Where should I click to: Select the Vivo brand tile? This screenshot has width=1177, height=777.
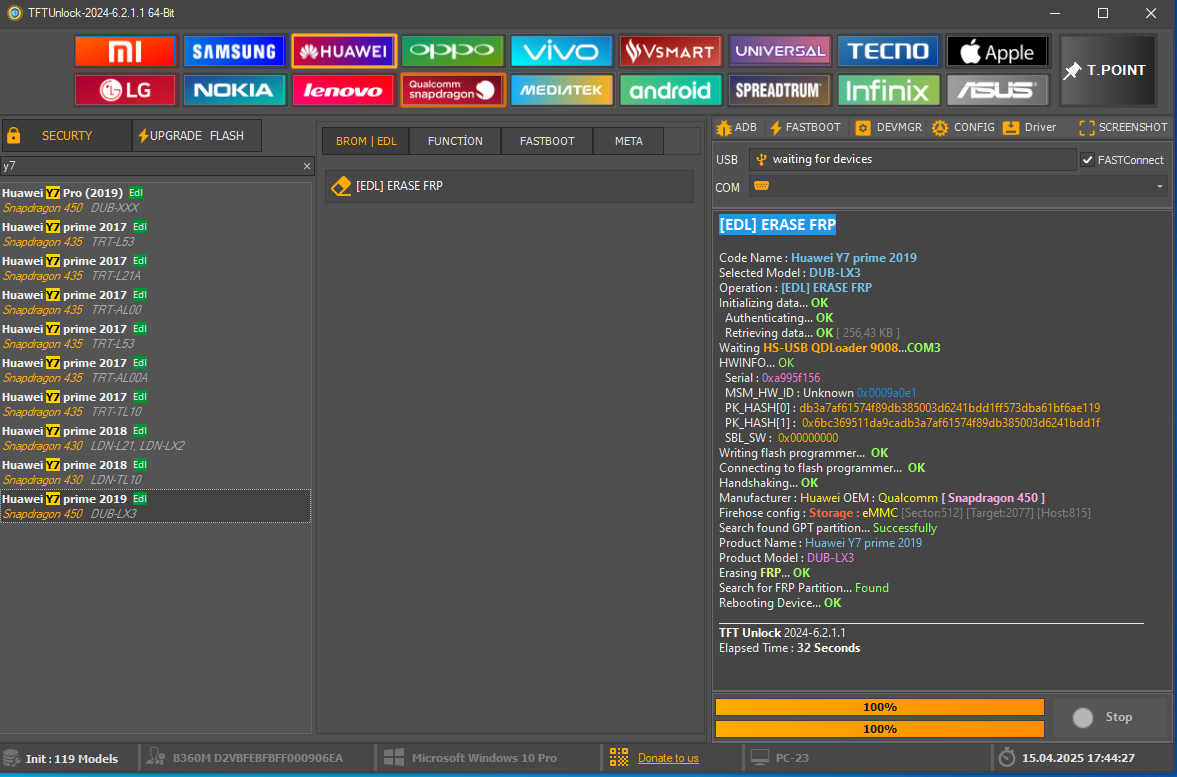pyautogui.click(x=561, y=51)
